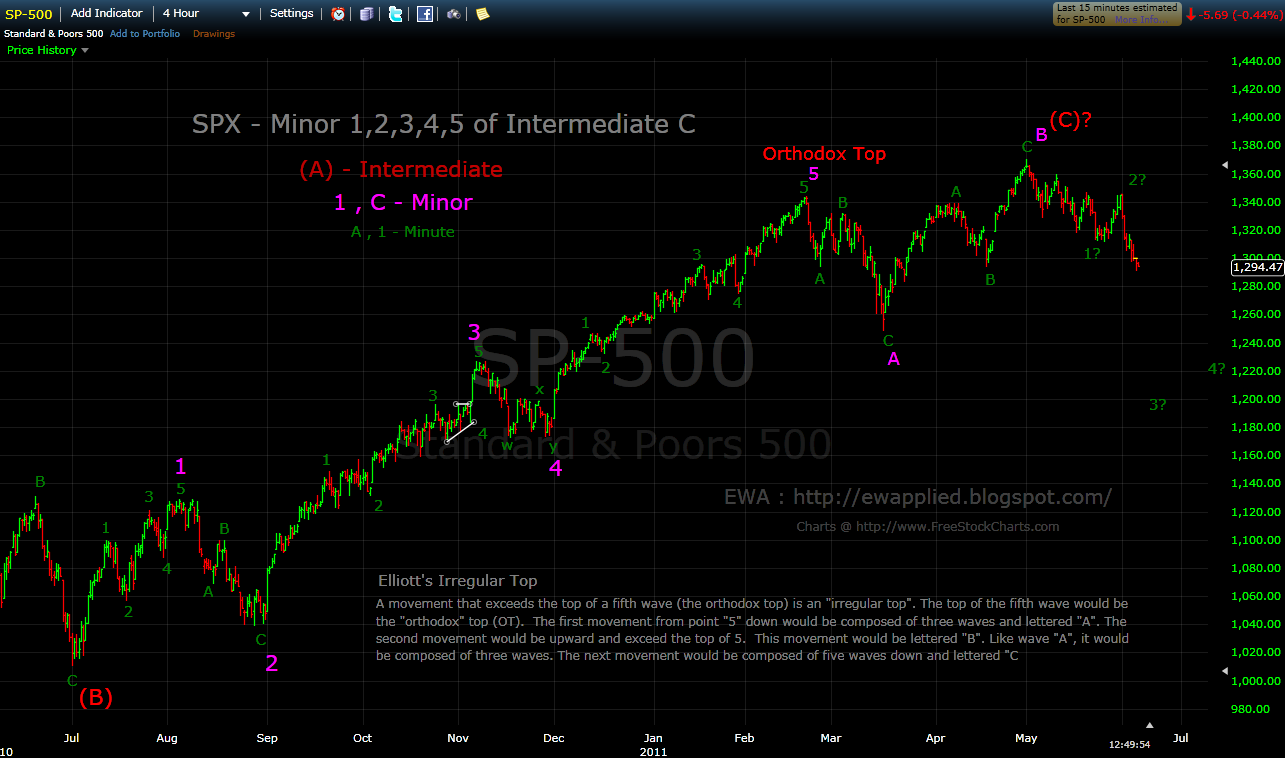
Task: Click the 1,360.00 price axis label
Action: click(1258, 174)
